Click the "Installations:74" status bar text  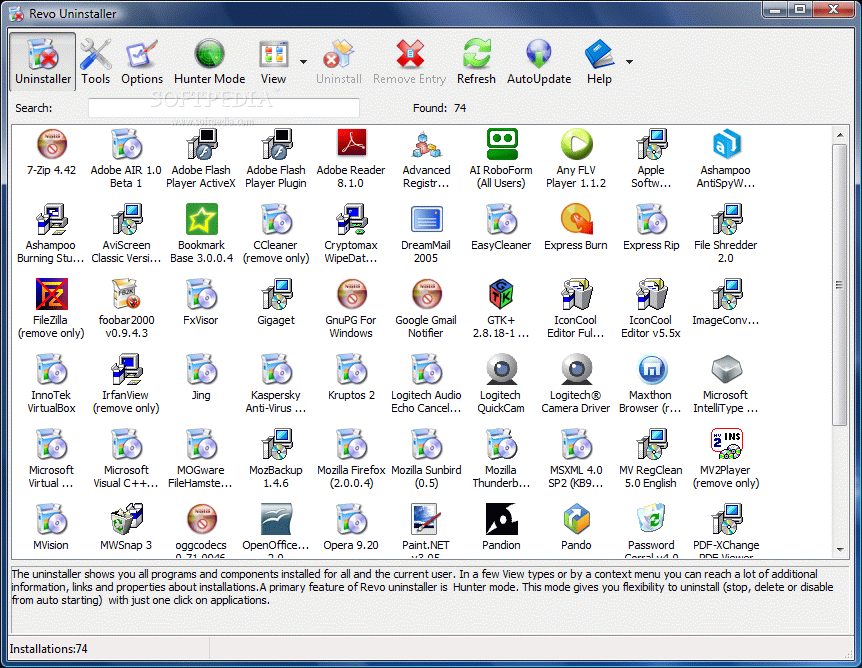click(48, 649)
